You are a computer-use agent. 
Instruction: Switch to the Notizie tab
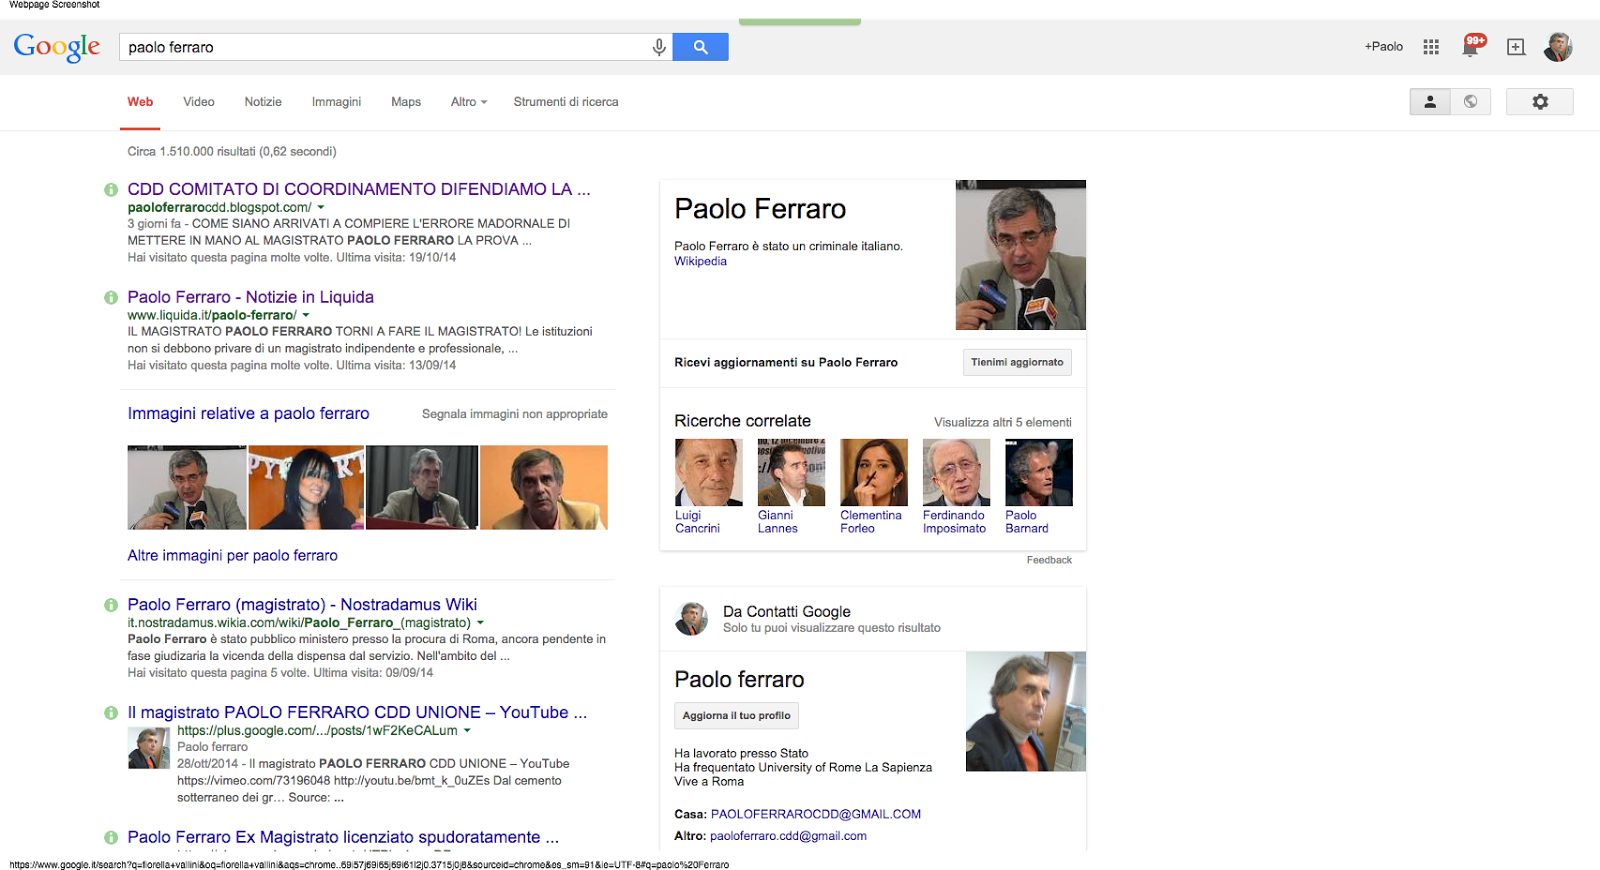(x=263, y=102)
